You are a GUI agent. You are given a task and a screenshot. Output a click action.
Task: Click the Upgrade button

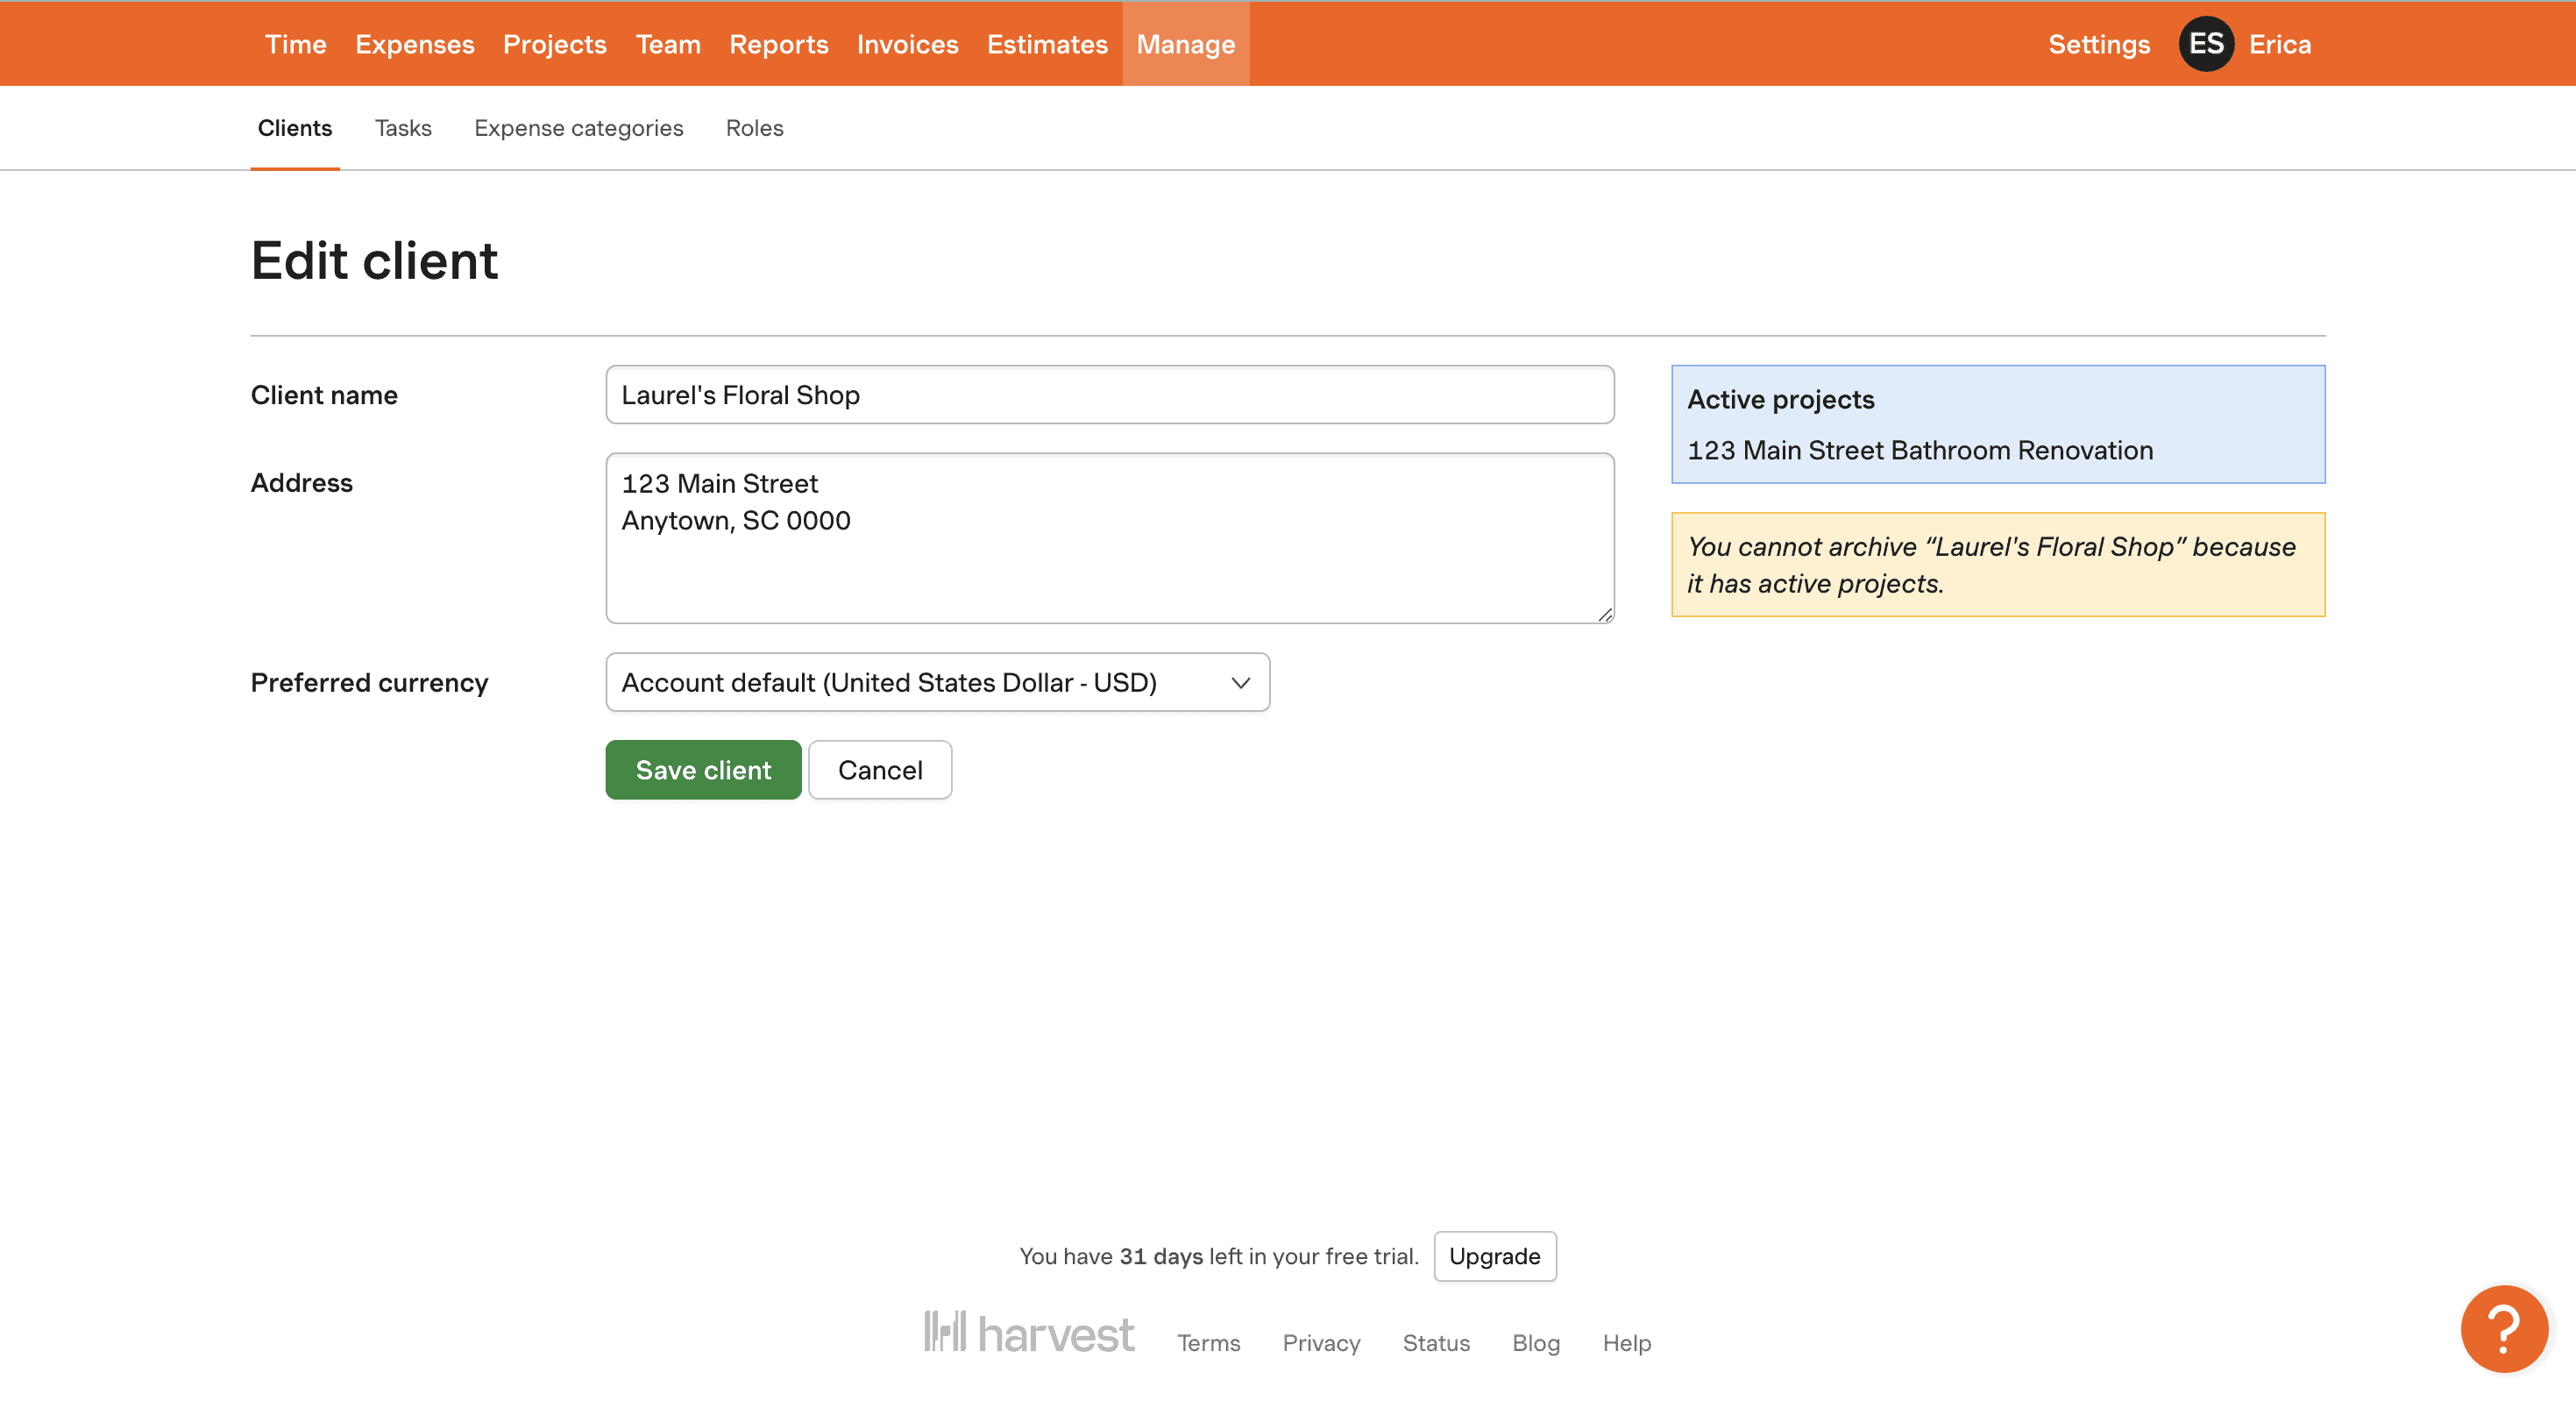(x=1494, y=1255)
